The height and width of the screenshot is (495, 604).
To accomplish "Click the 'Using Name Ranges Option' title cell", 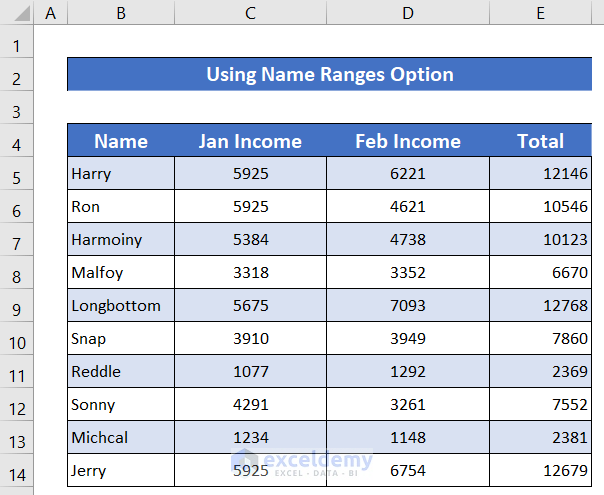I will (x=329, y=75).
